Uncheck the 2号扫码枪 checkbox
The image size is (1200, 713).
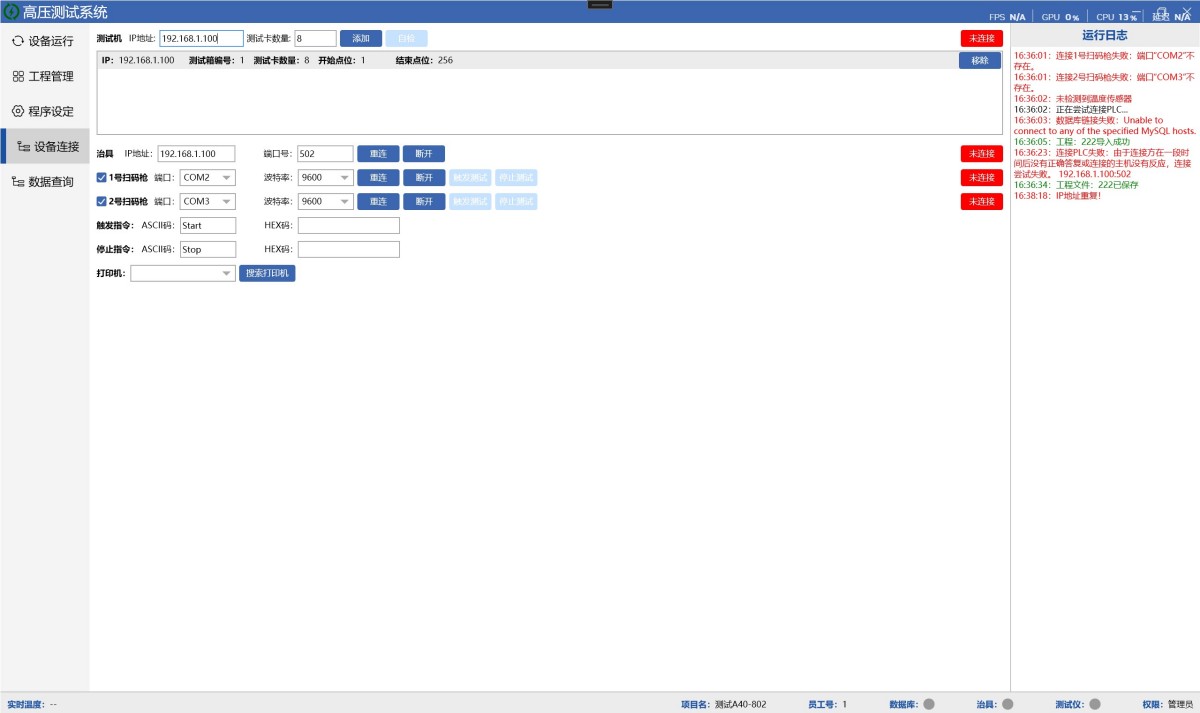click(x=101, y=202)
